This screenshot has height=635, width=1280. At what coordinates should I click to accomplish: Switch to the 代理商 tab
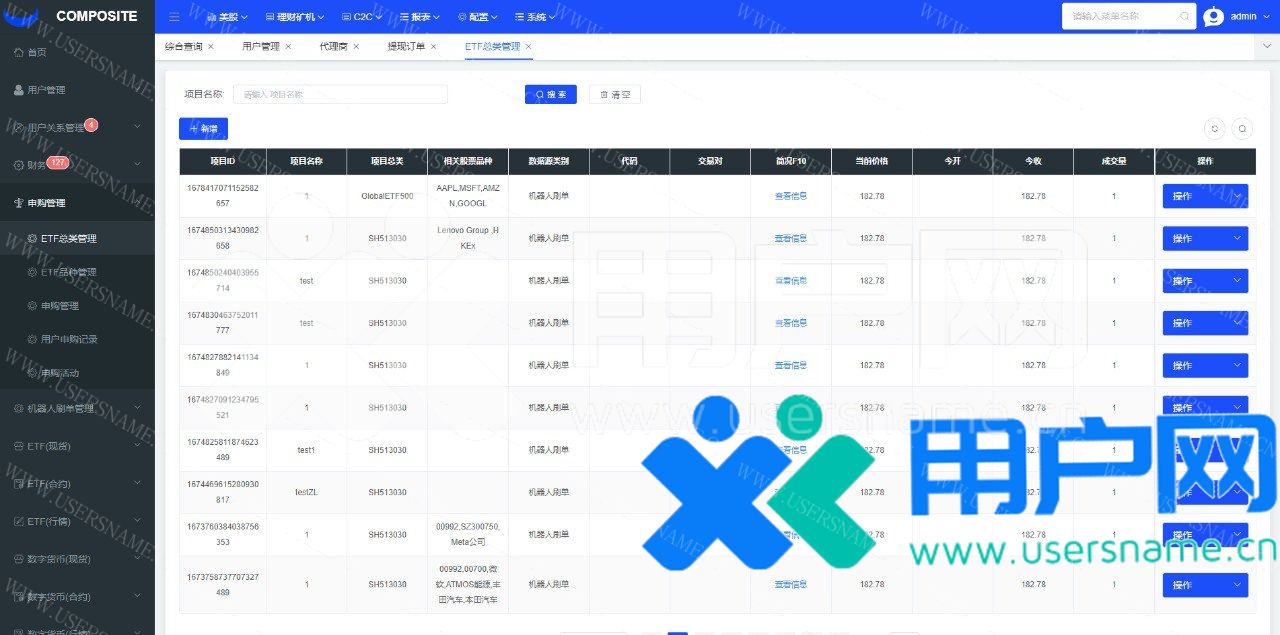pyautogui.click(x=333, y=47)
